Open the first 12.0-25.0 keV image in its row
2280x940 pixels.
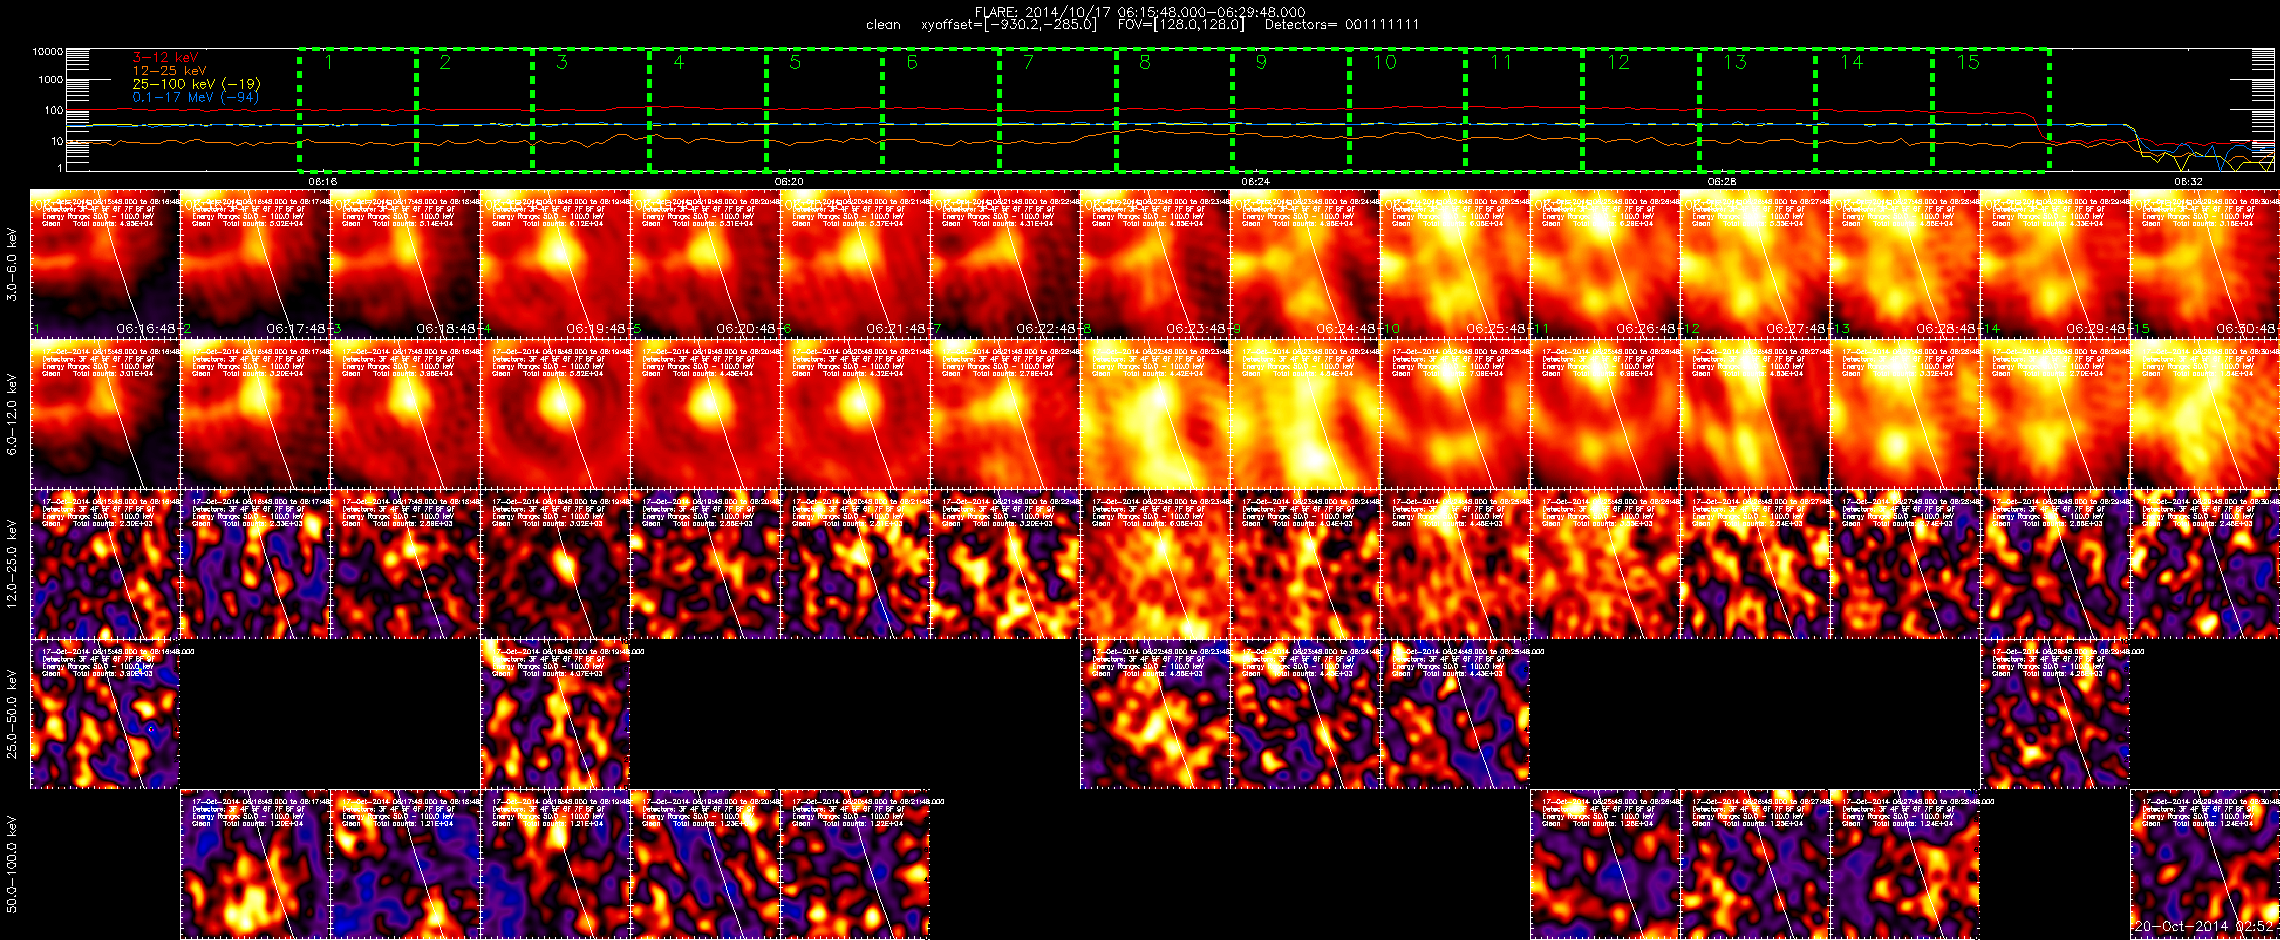point(105,563)
